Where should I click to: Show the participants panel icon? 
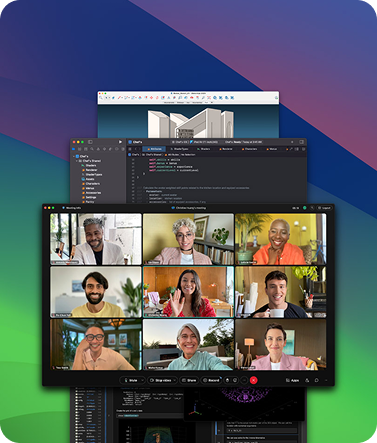pyautogui.click(x=307, y=380)
